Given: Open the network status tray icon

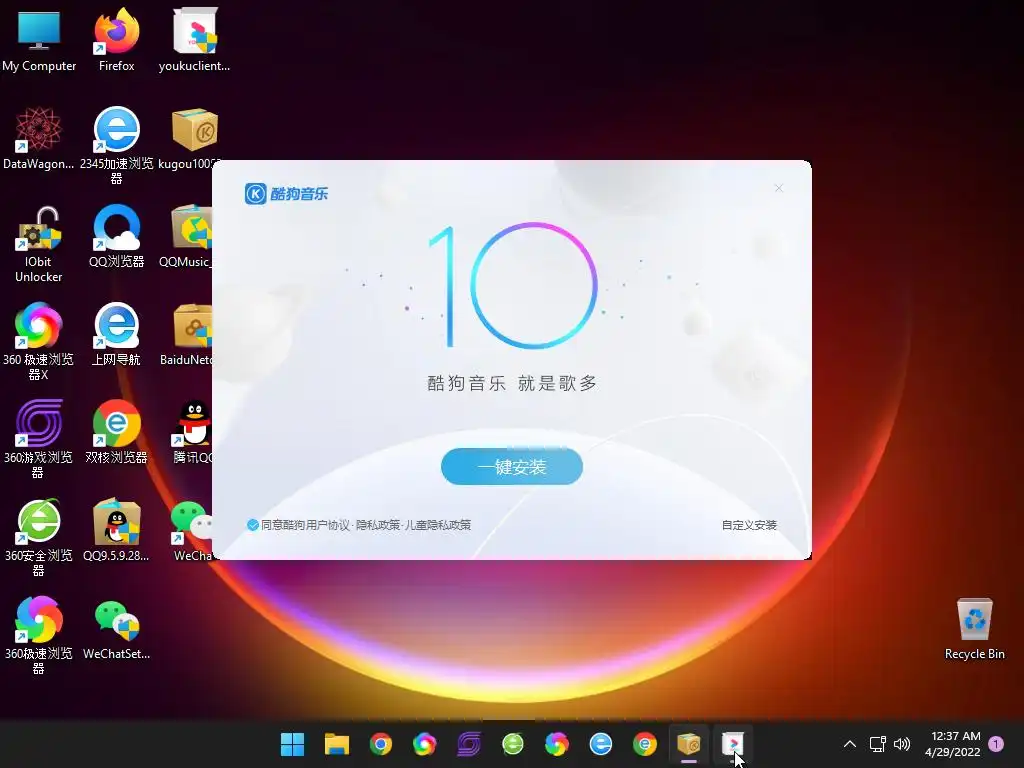Looking at the screenshot, I should coord(878,744).
